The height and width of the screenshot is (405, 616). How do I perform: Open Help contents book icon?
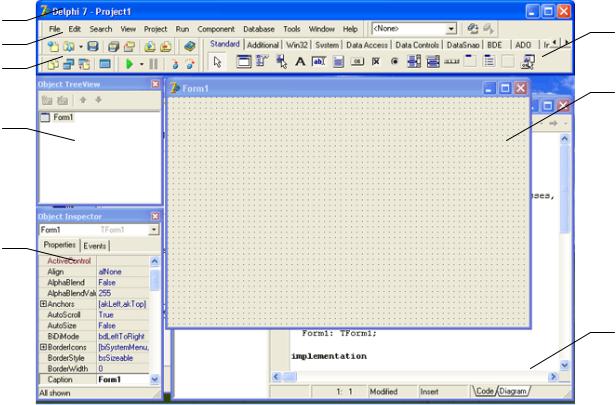189,46
